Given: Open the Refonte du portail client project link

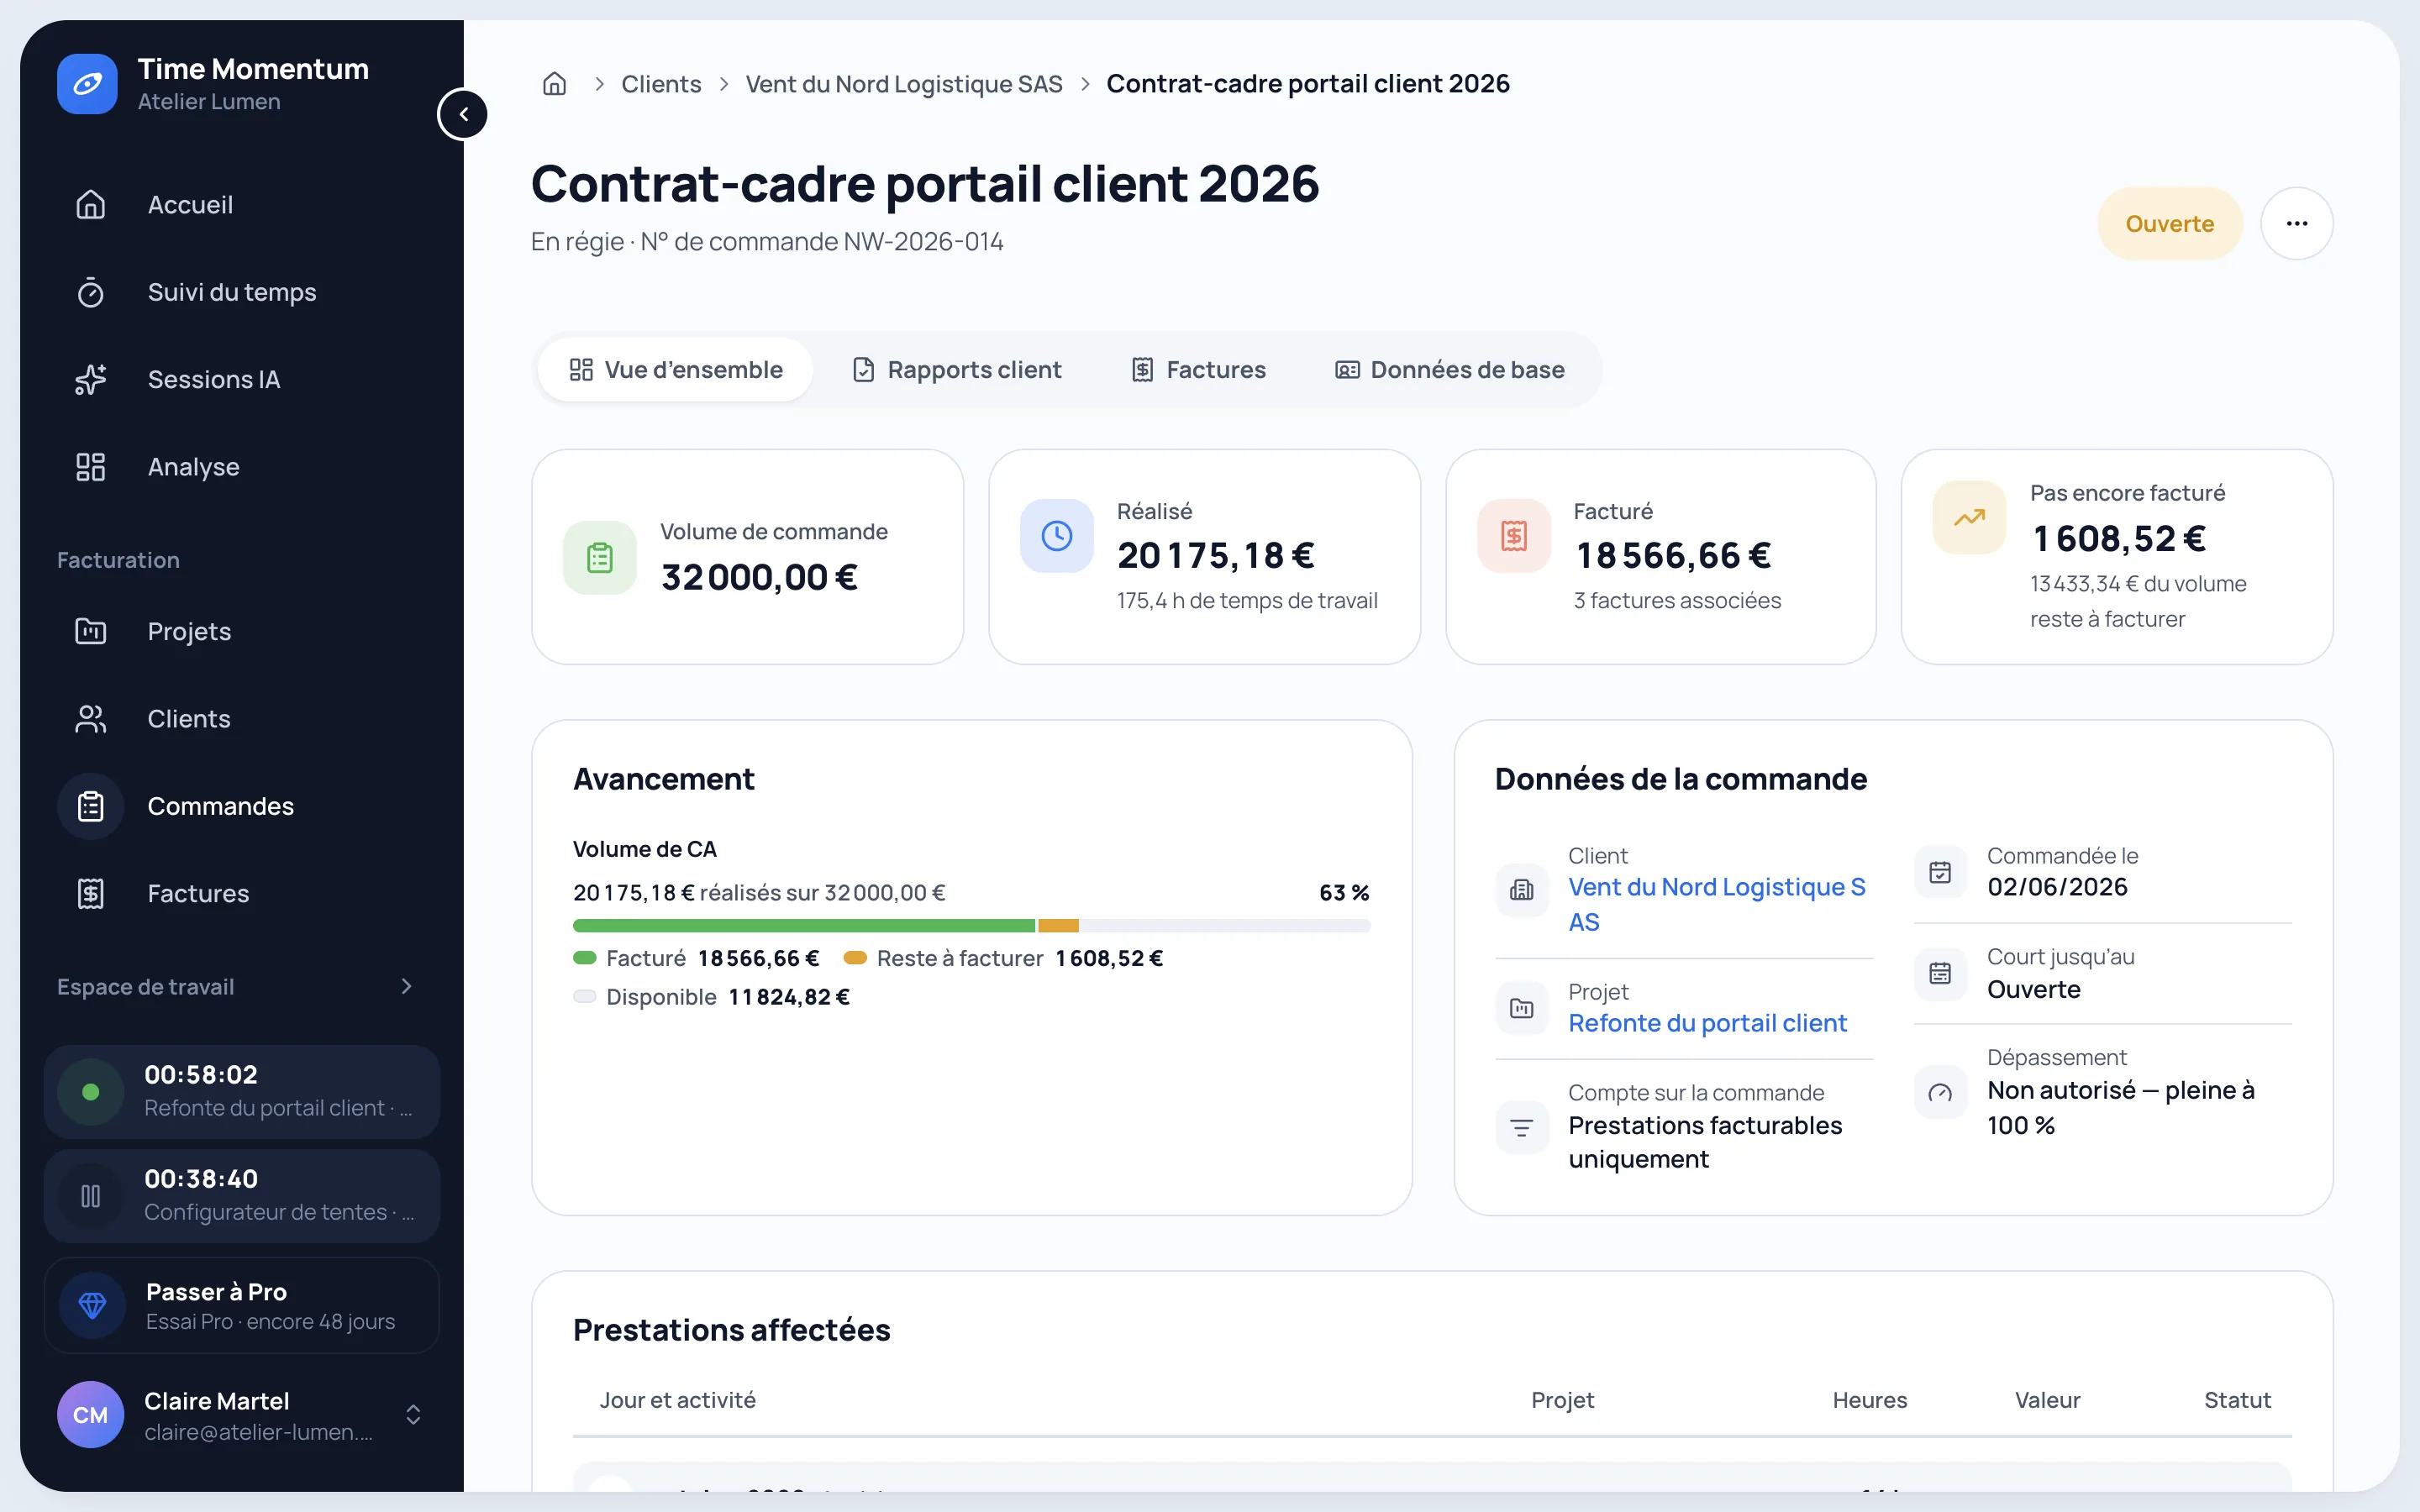Looking at the screenshot, I should coord(1707,1023).
